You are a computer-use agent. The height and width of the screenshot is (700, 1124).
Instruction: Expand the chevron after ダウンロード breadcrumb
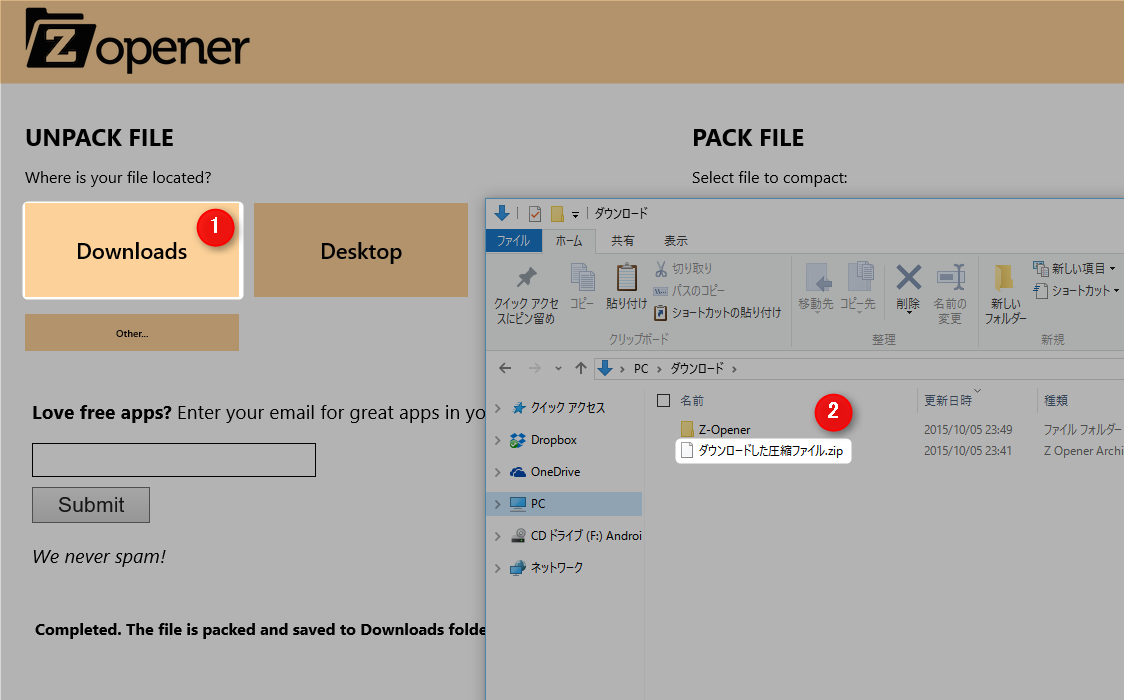(735, 370)
